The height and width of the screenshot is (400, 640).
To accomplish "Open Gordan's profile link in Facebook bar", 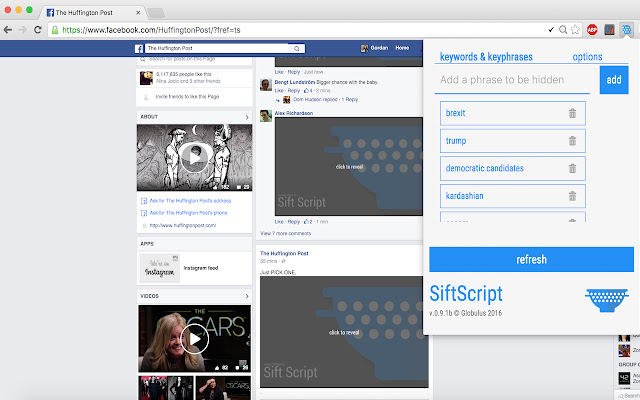I will (375, 48).
